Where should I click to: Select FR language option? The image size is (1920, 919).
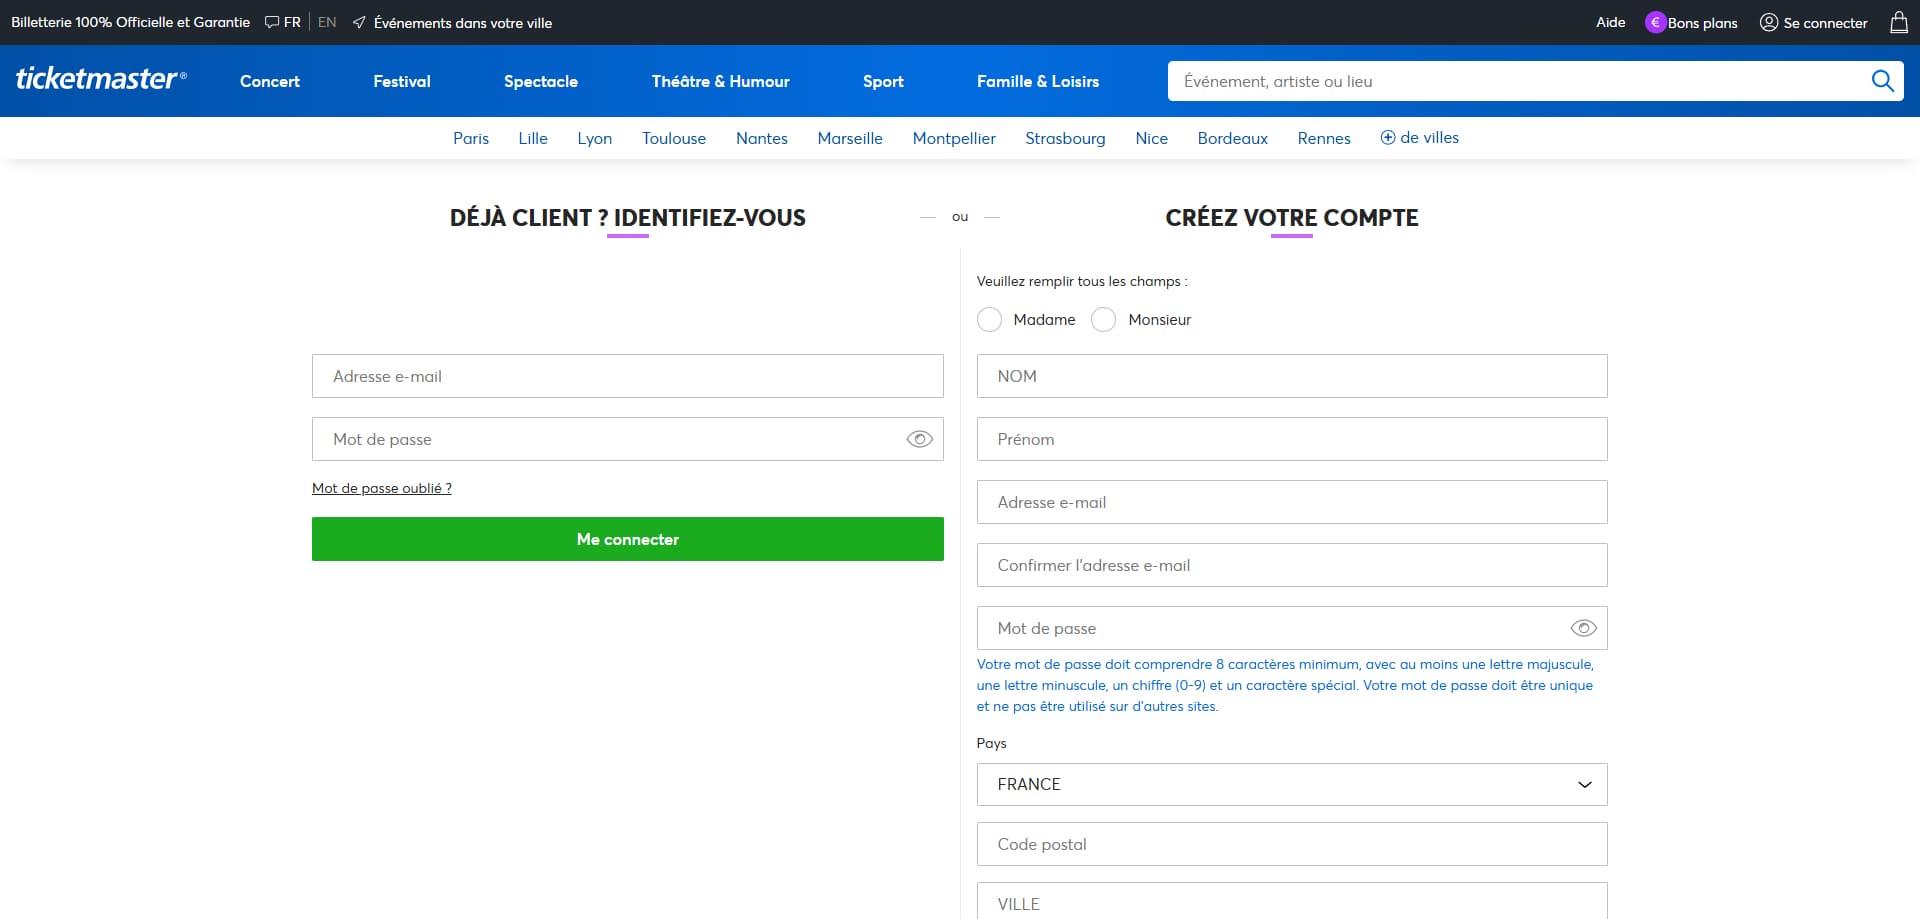coord(292,22)
